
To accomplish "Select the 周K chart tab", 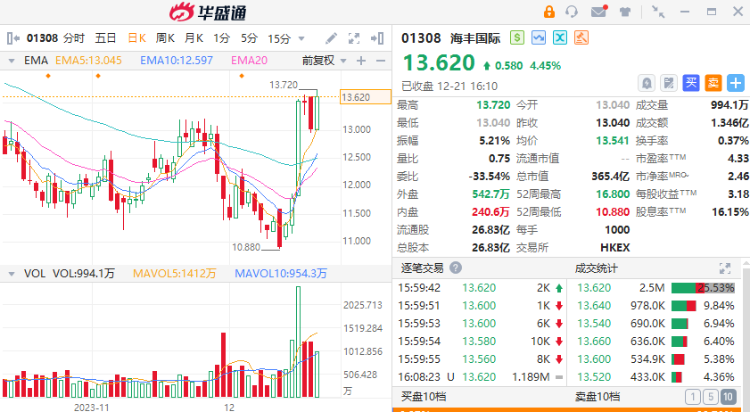I will [165, 38].
